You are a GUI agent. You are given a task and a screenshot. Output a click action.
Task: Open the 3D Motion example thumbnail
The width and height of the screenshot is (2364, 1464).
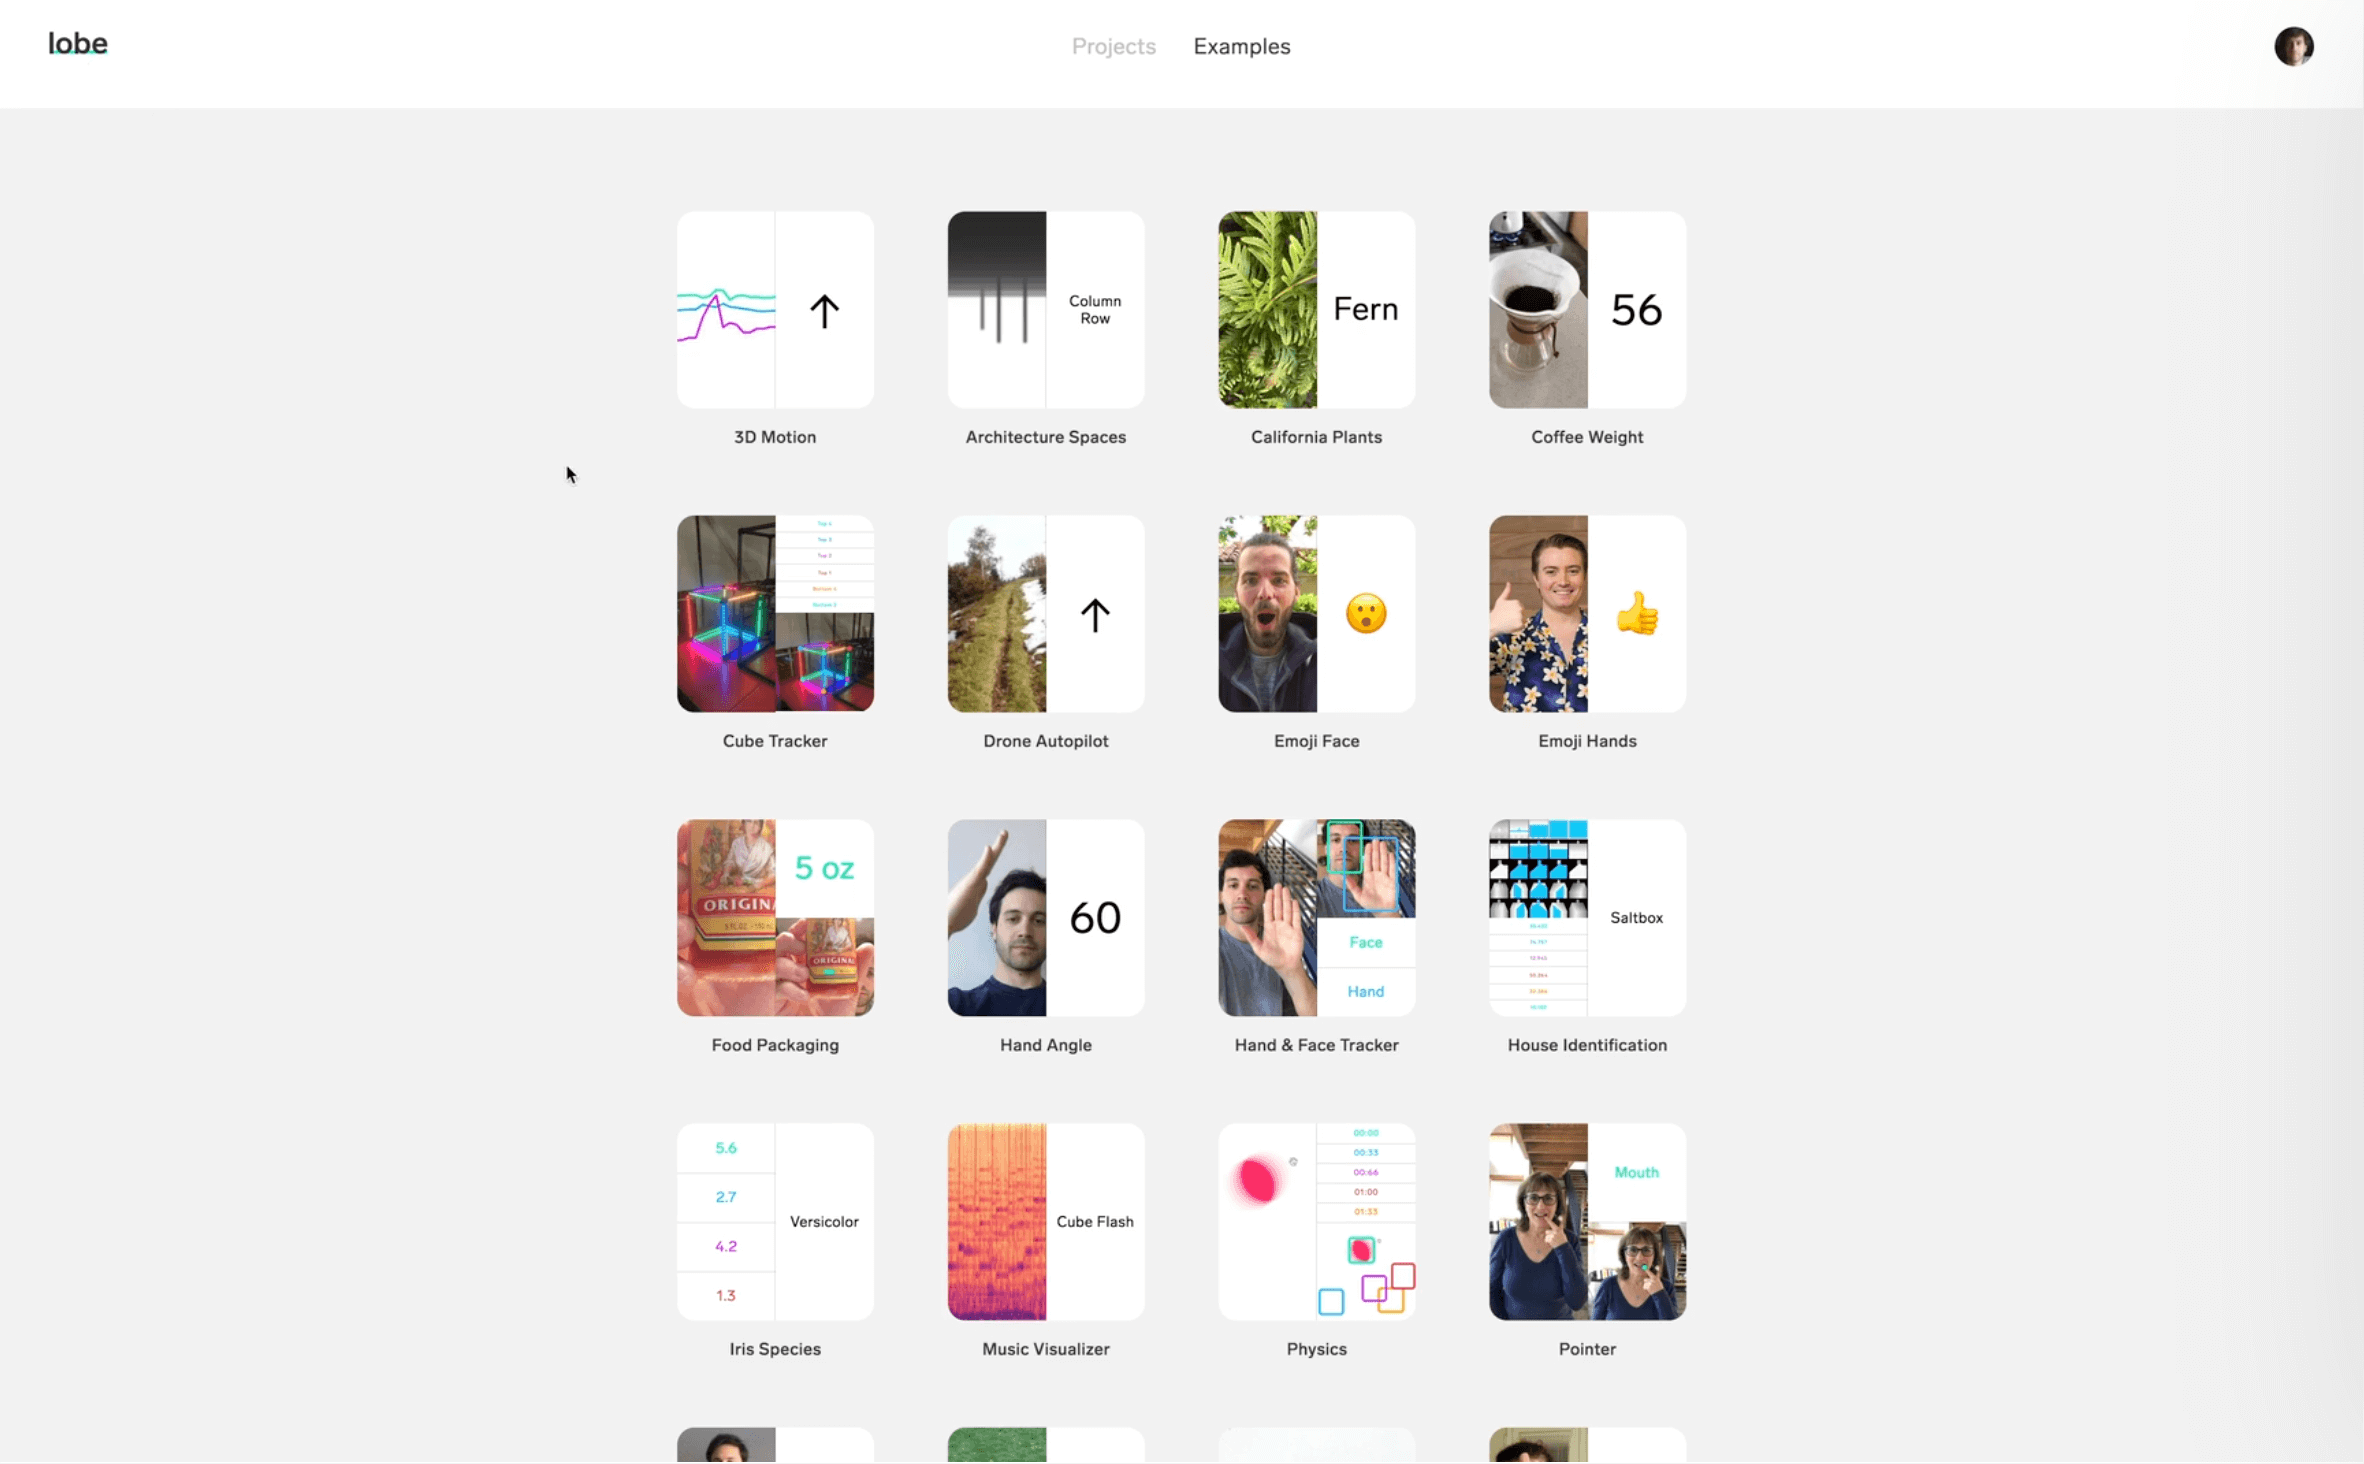click(775, 309)
